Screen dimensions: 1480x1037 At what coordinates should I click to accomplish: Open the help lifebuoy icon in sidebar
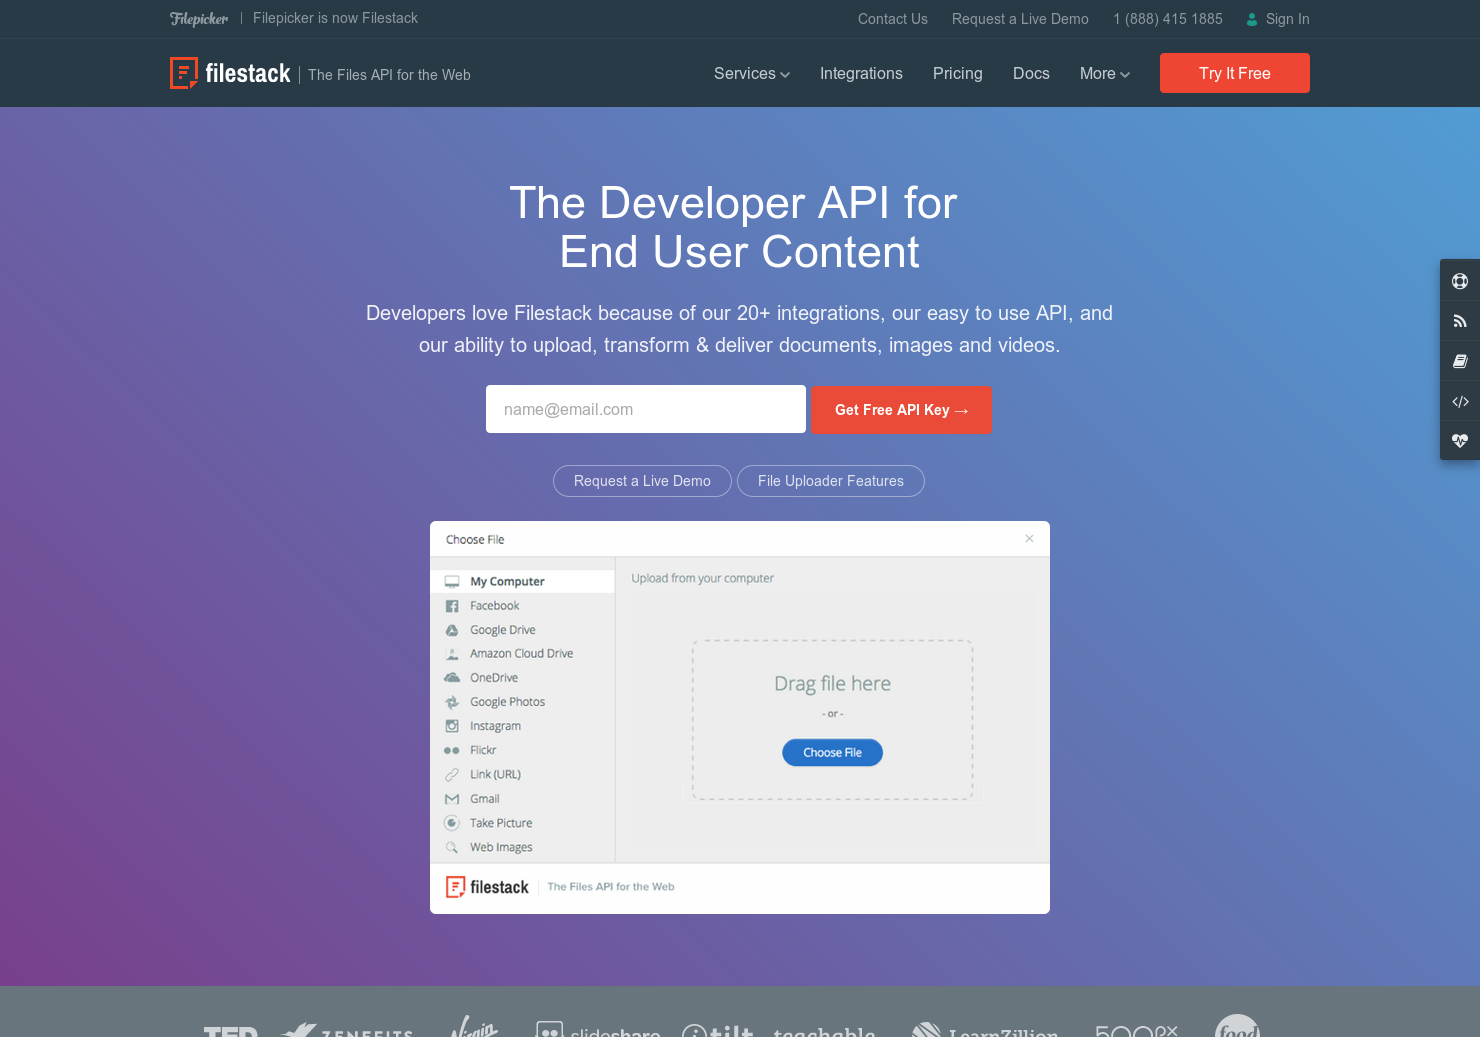tap(1460, 281)
